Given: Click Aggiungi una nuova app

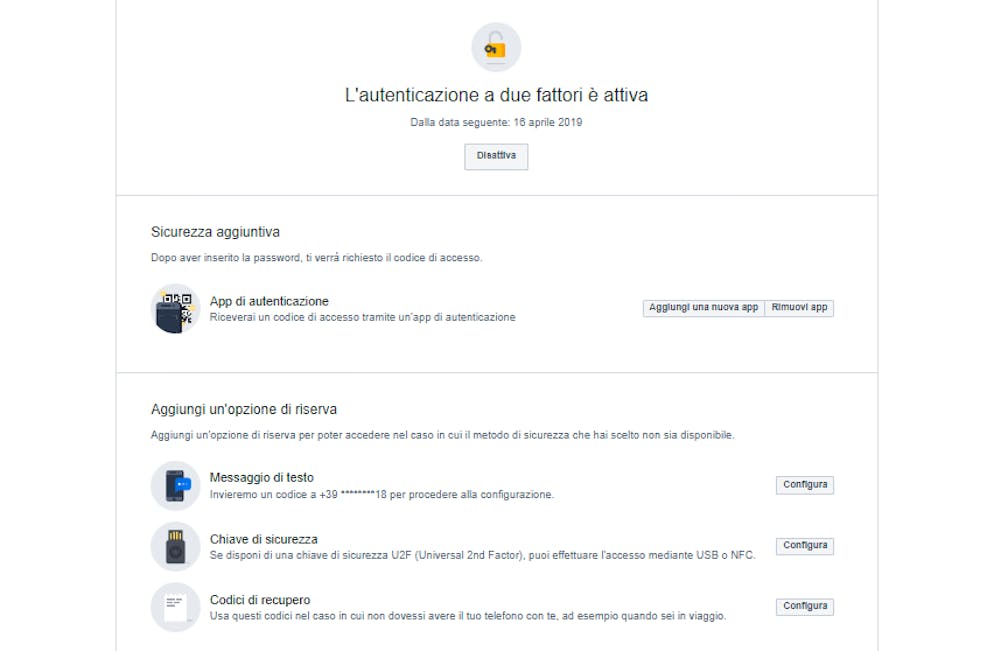Looking at the screenshot, I should coord(703,308).
